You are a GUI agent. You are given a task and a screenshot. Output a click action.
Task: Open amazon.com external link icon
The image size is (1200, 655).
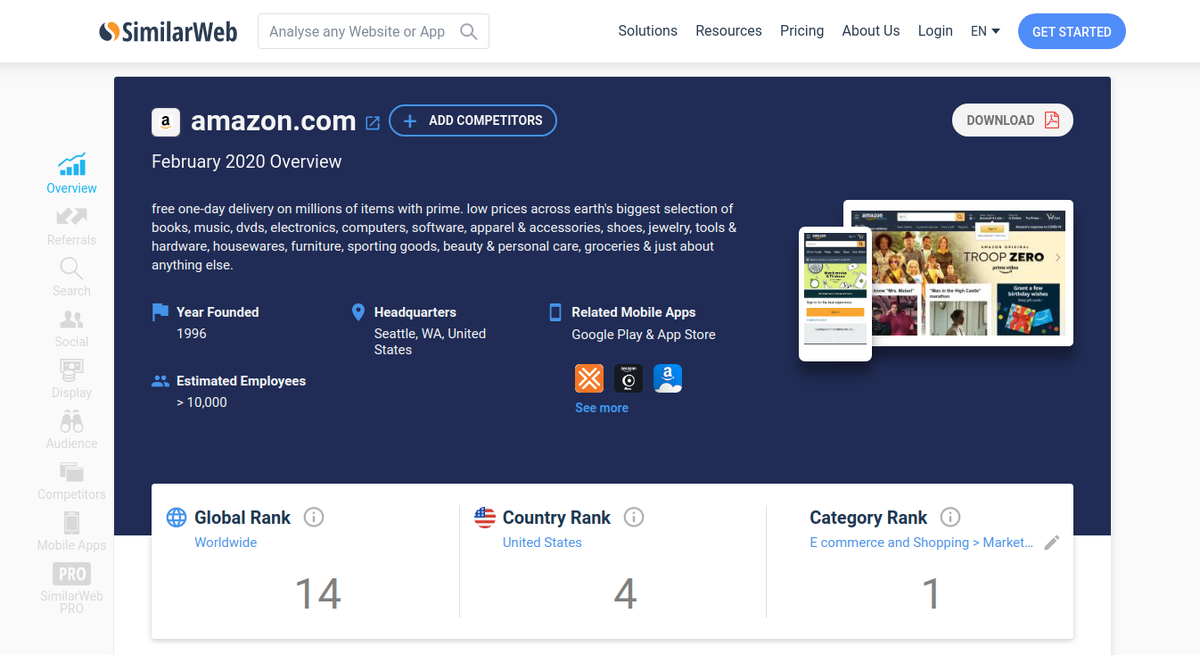(373, 123)
